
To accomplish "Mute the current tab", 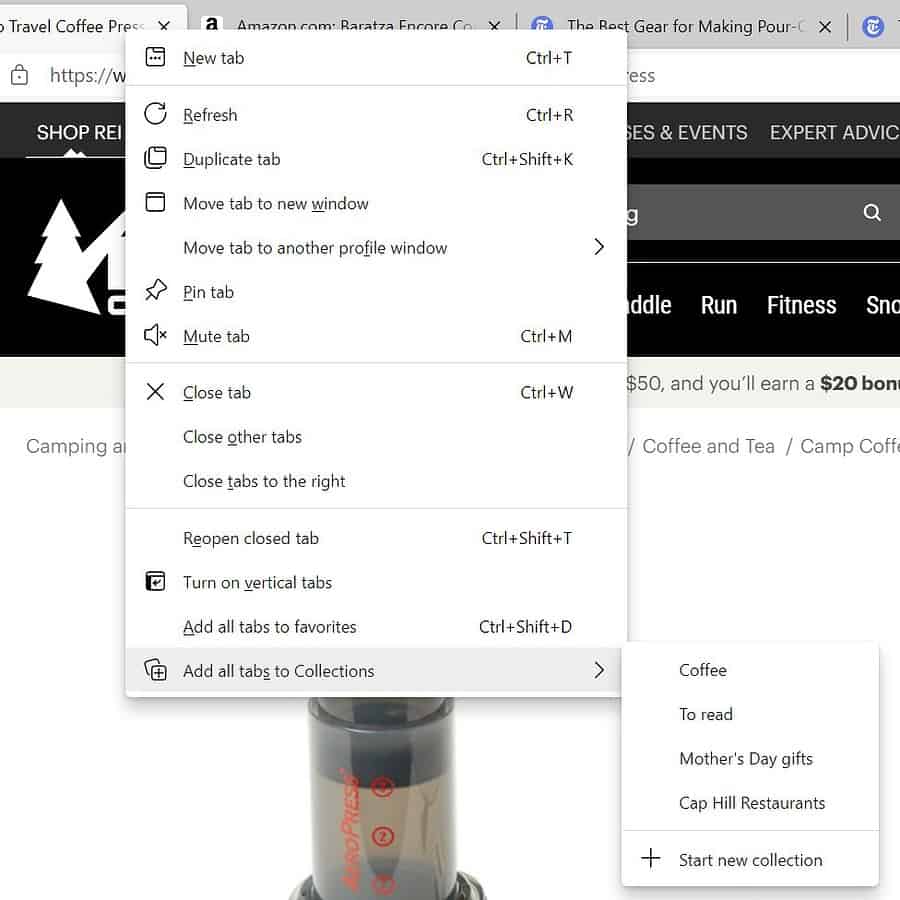I will coord(216,336).
